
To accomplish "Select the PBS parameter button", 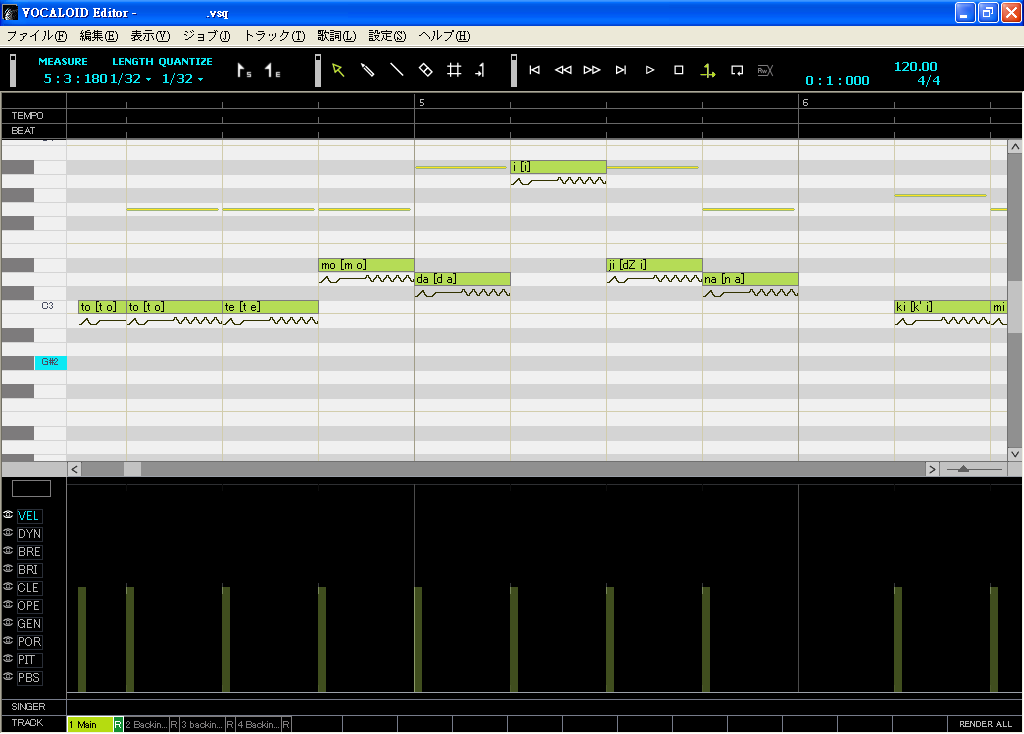I will click(29, 678).
